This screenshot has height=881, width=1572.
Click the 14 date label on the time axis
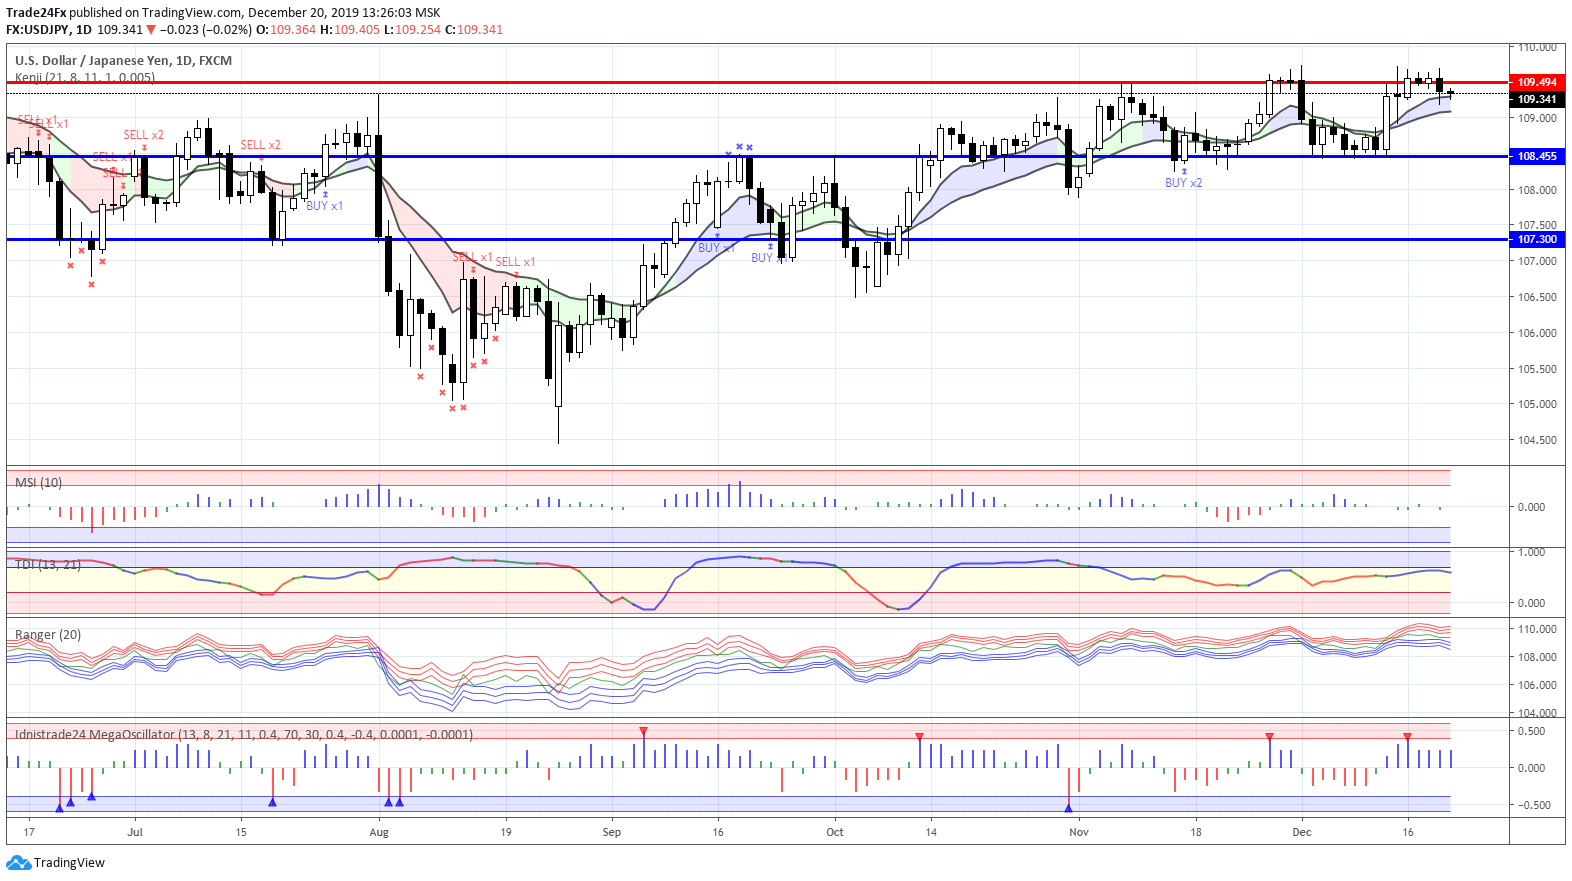(x=931, y=832)
